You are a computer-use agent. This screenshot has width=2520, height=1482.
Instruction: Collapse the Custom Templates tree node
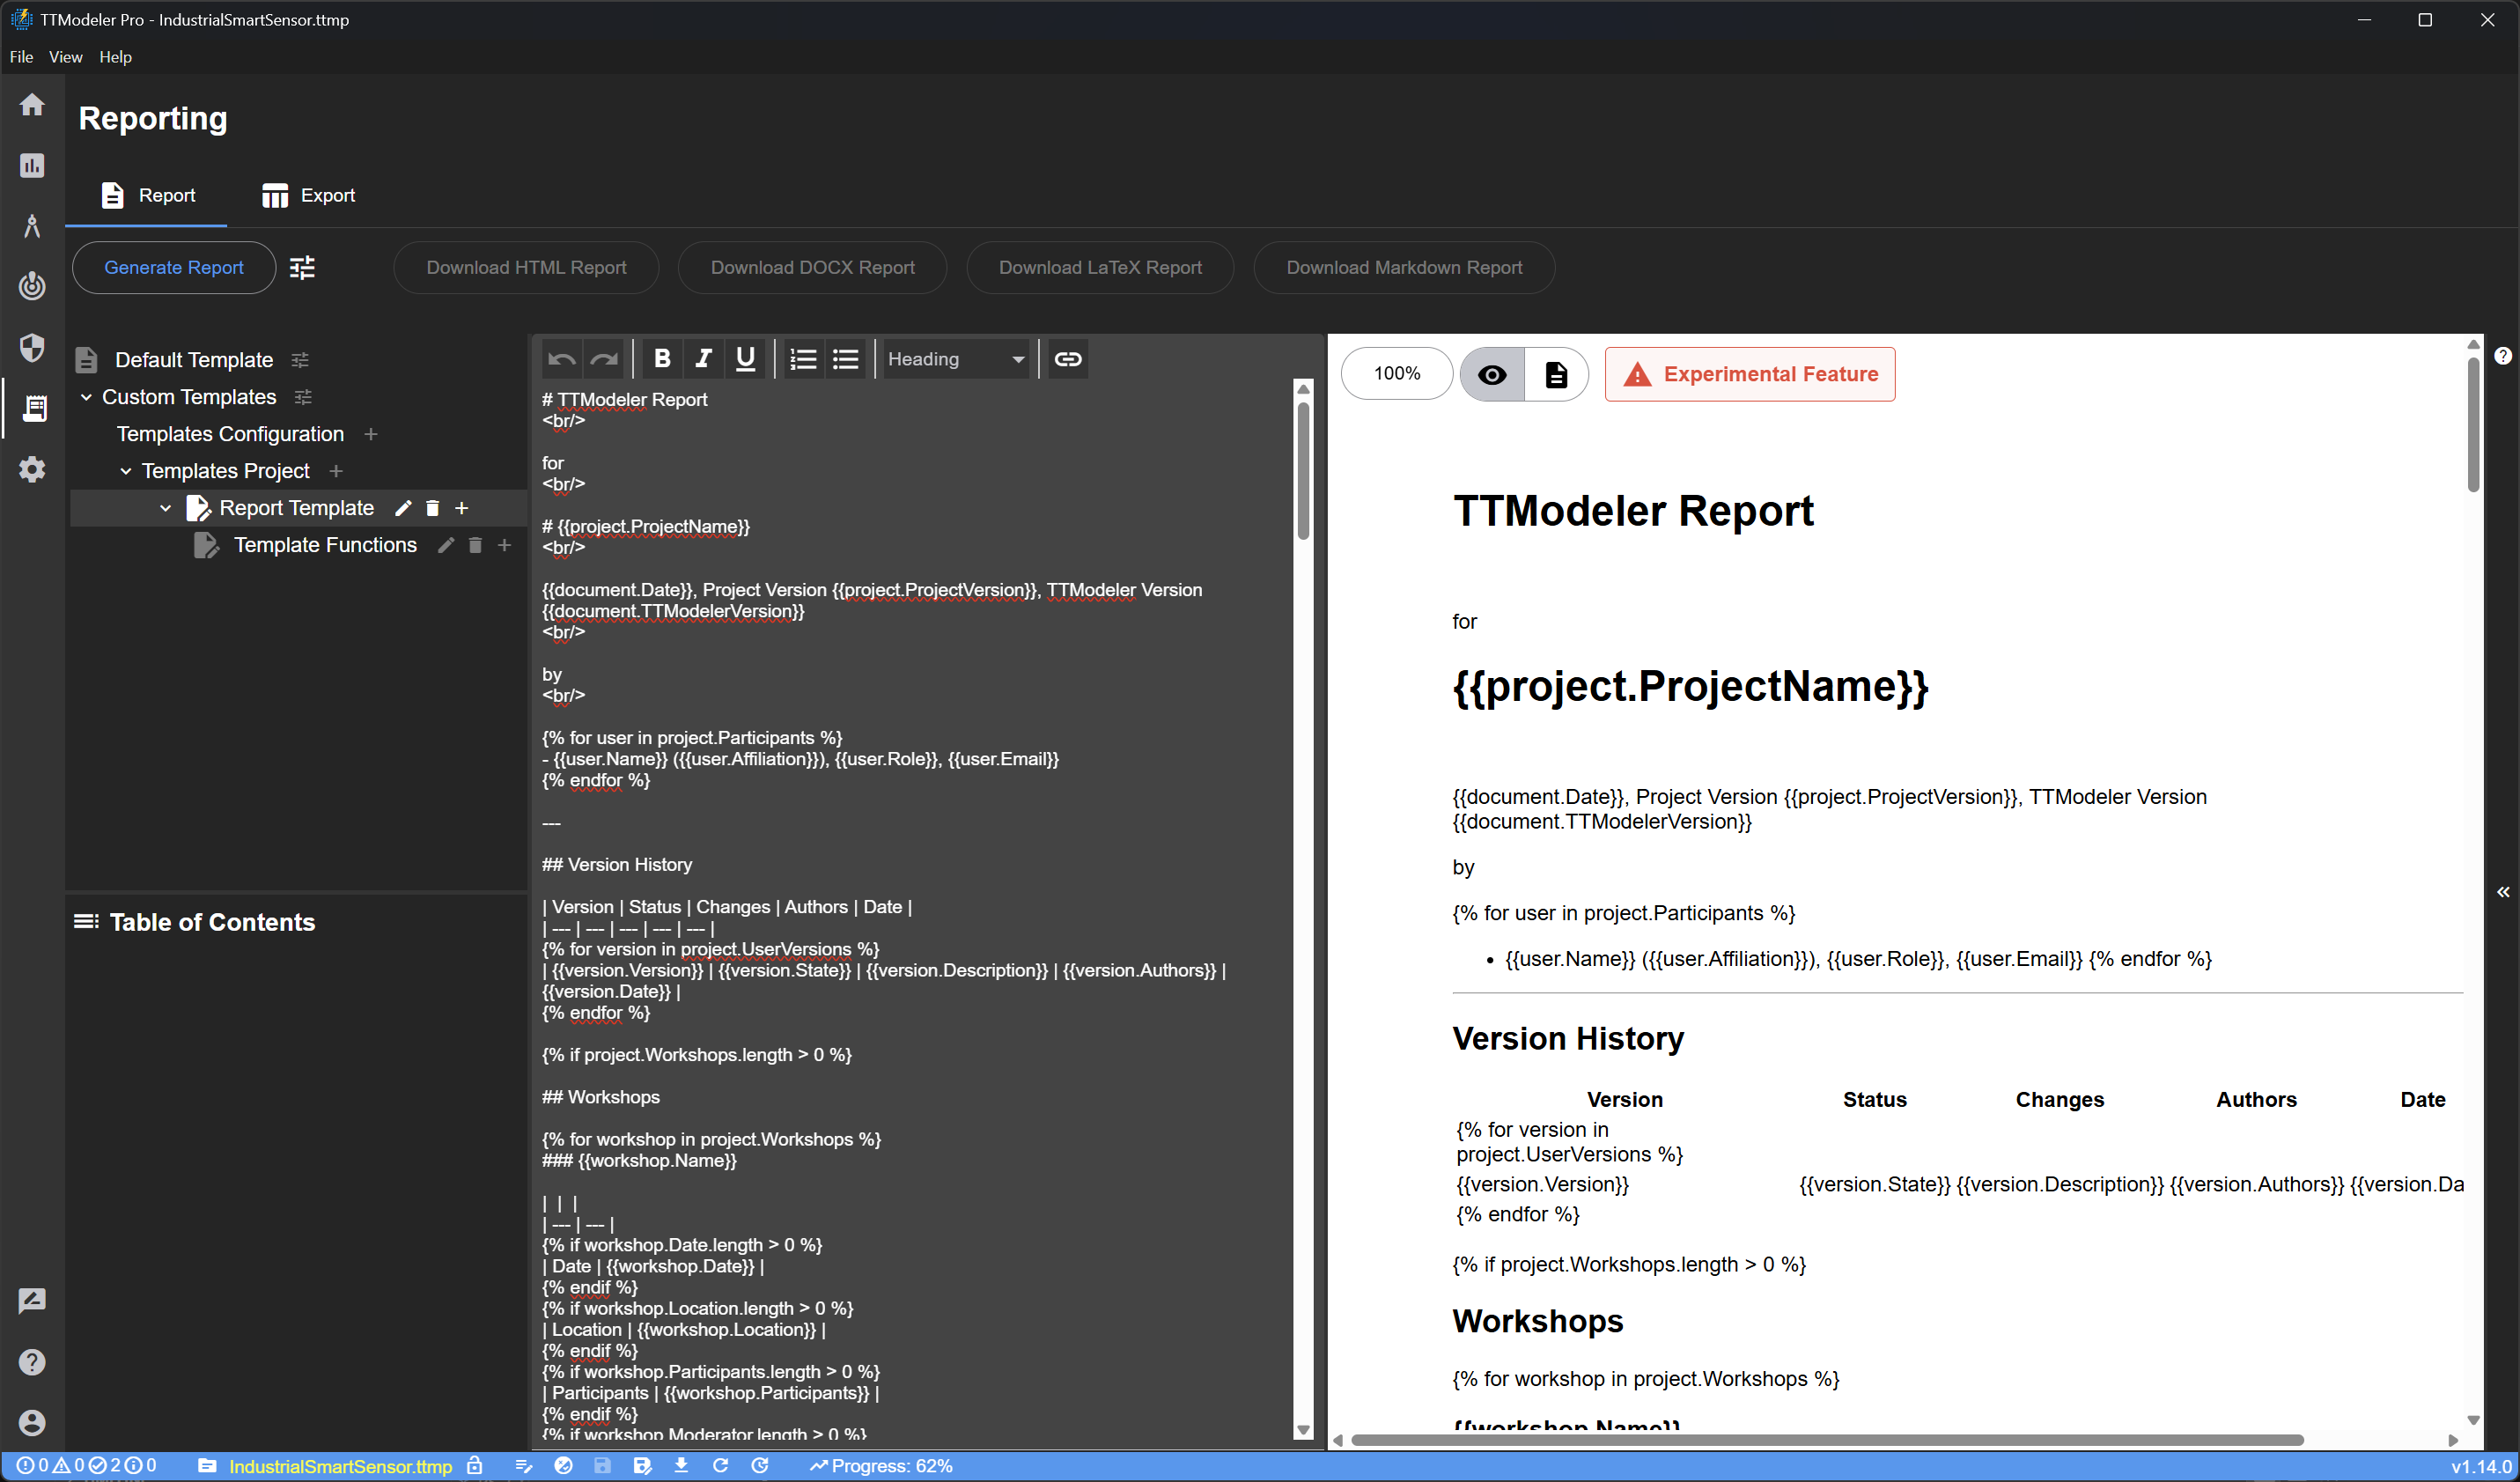tap(86, 397)
